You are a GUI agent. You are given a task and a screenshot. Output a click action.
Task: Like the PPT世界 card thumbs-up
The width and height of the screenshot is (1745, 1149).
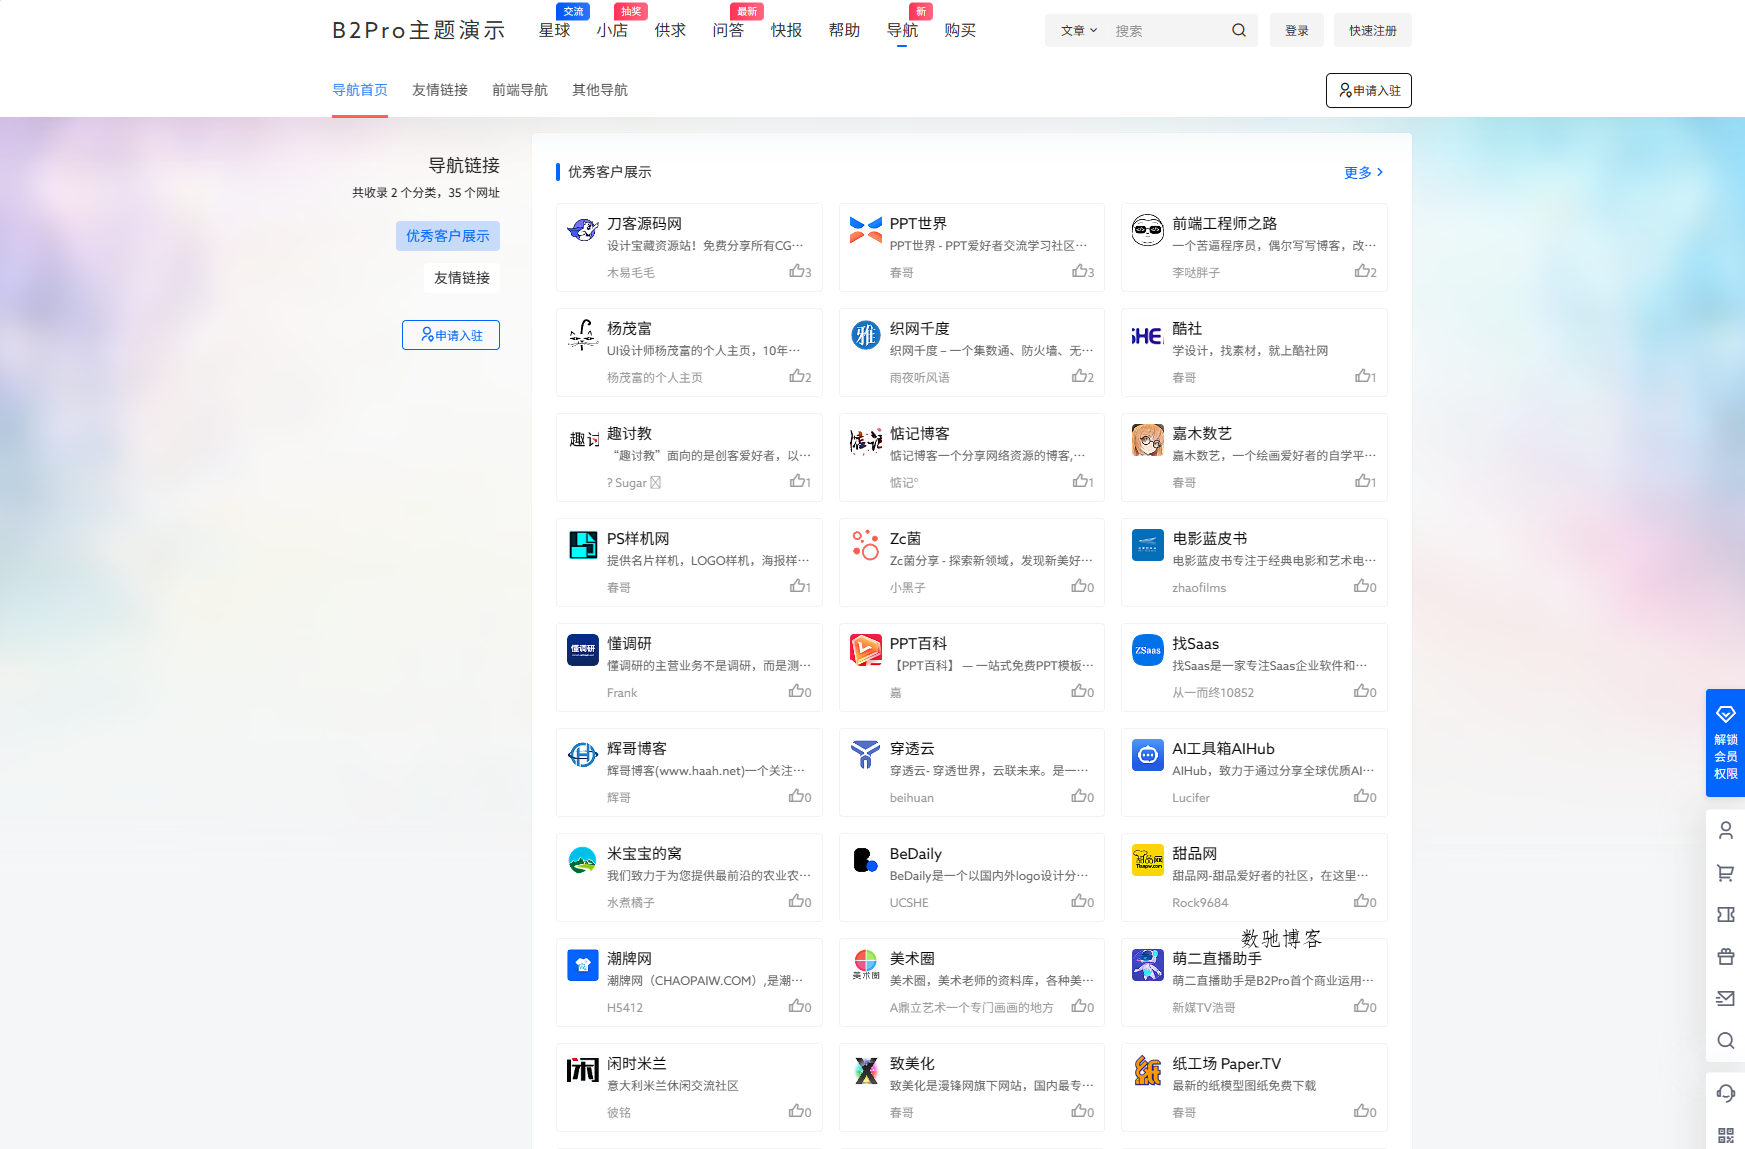point(1083,271)
